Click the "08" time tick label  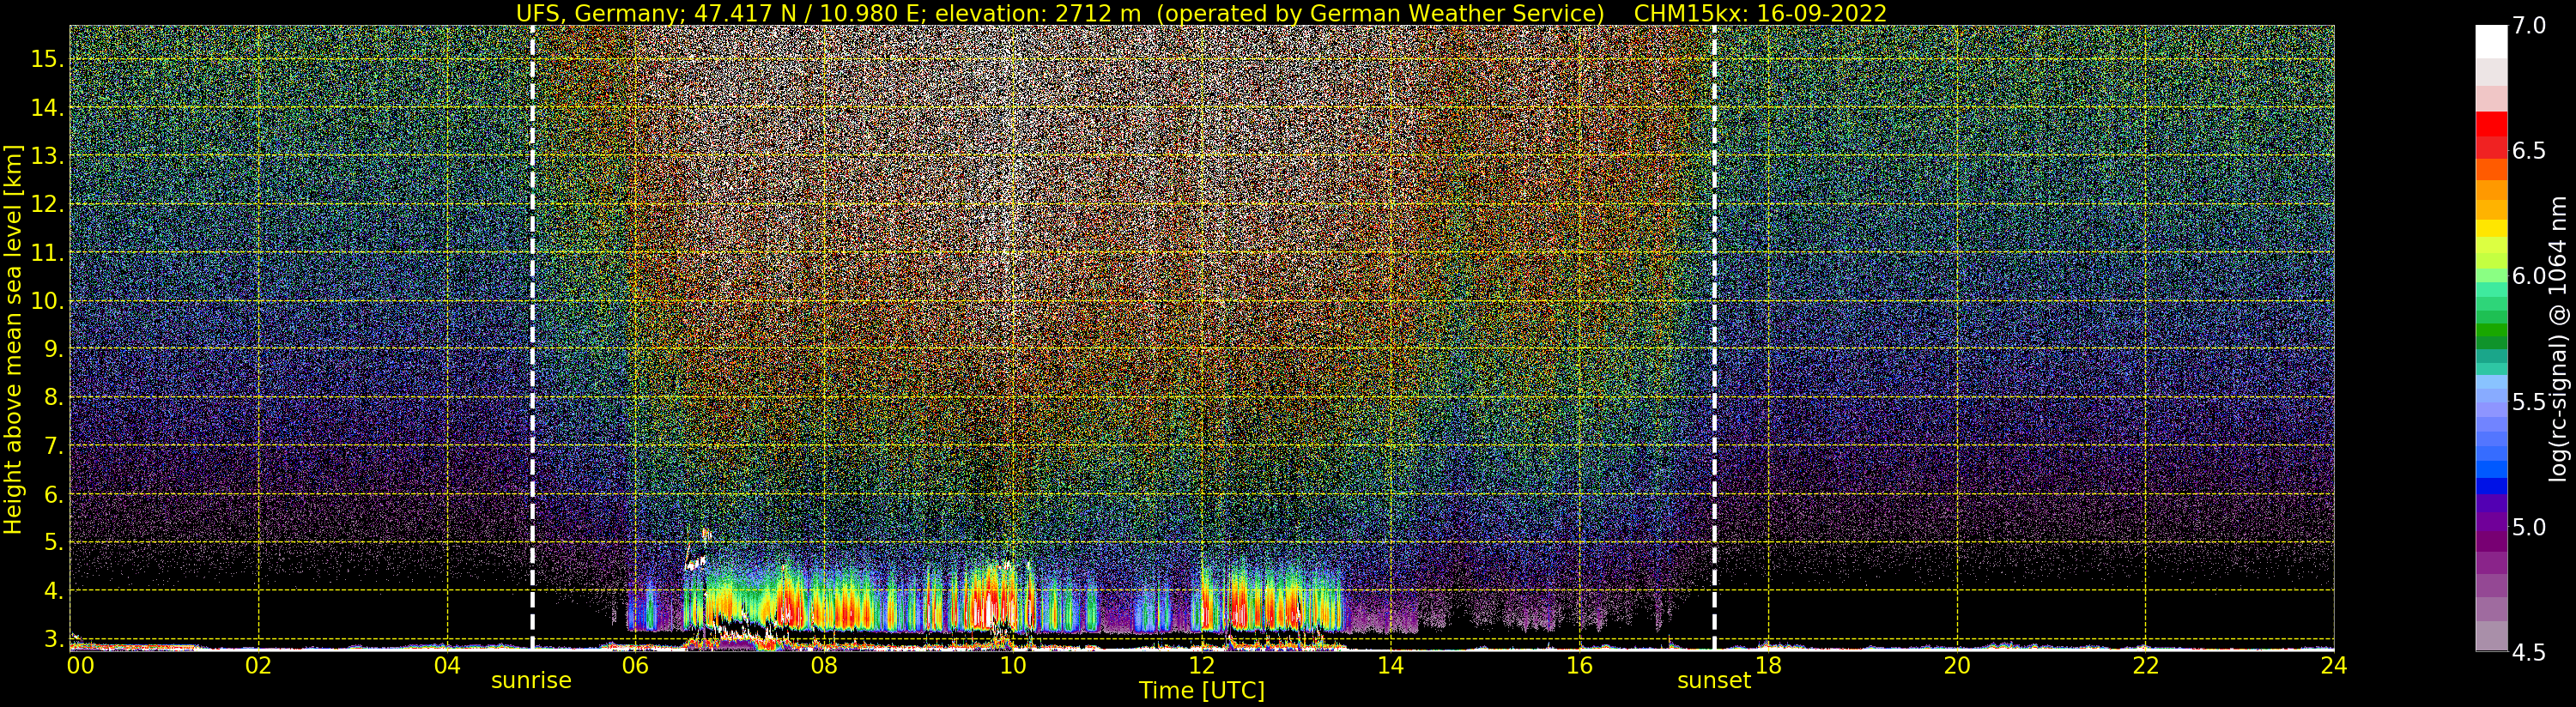pyautogui.click(x=824, y=666)
